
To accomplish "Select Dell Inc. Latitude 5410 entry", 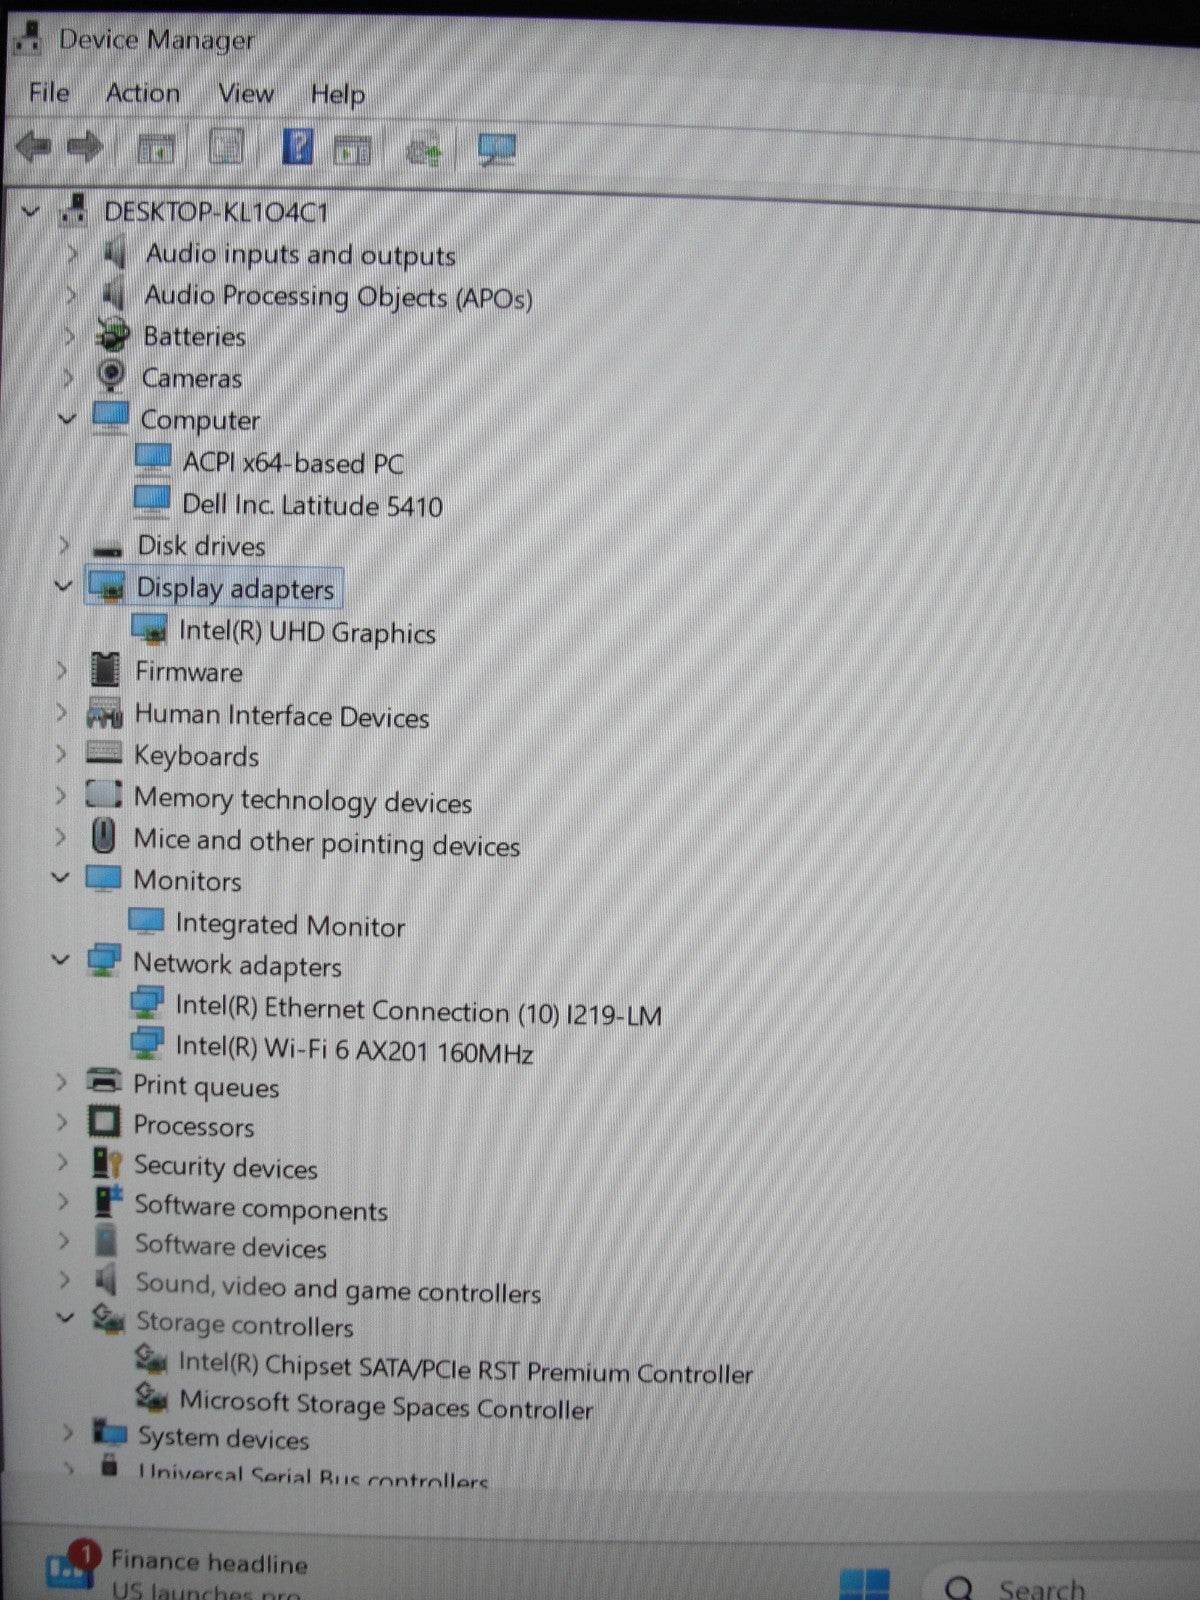I will click(x=311, y=505).
